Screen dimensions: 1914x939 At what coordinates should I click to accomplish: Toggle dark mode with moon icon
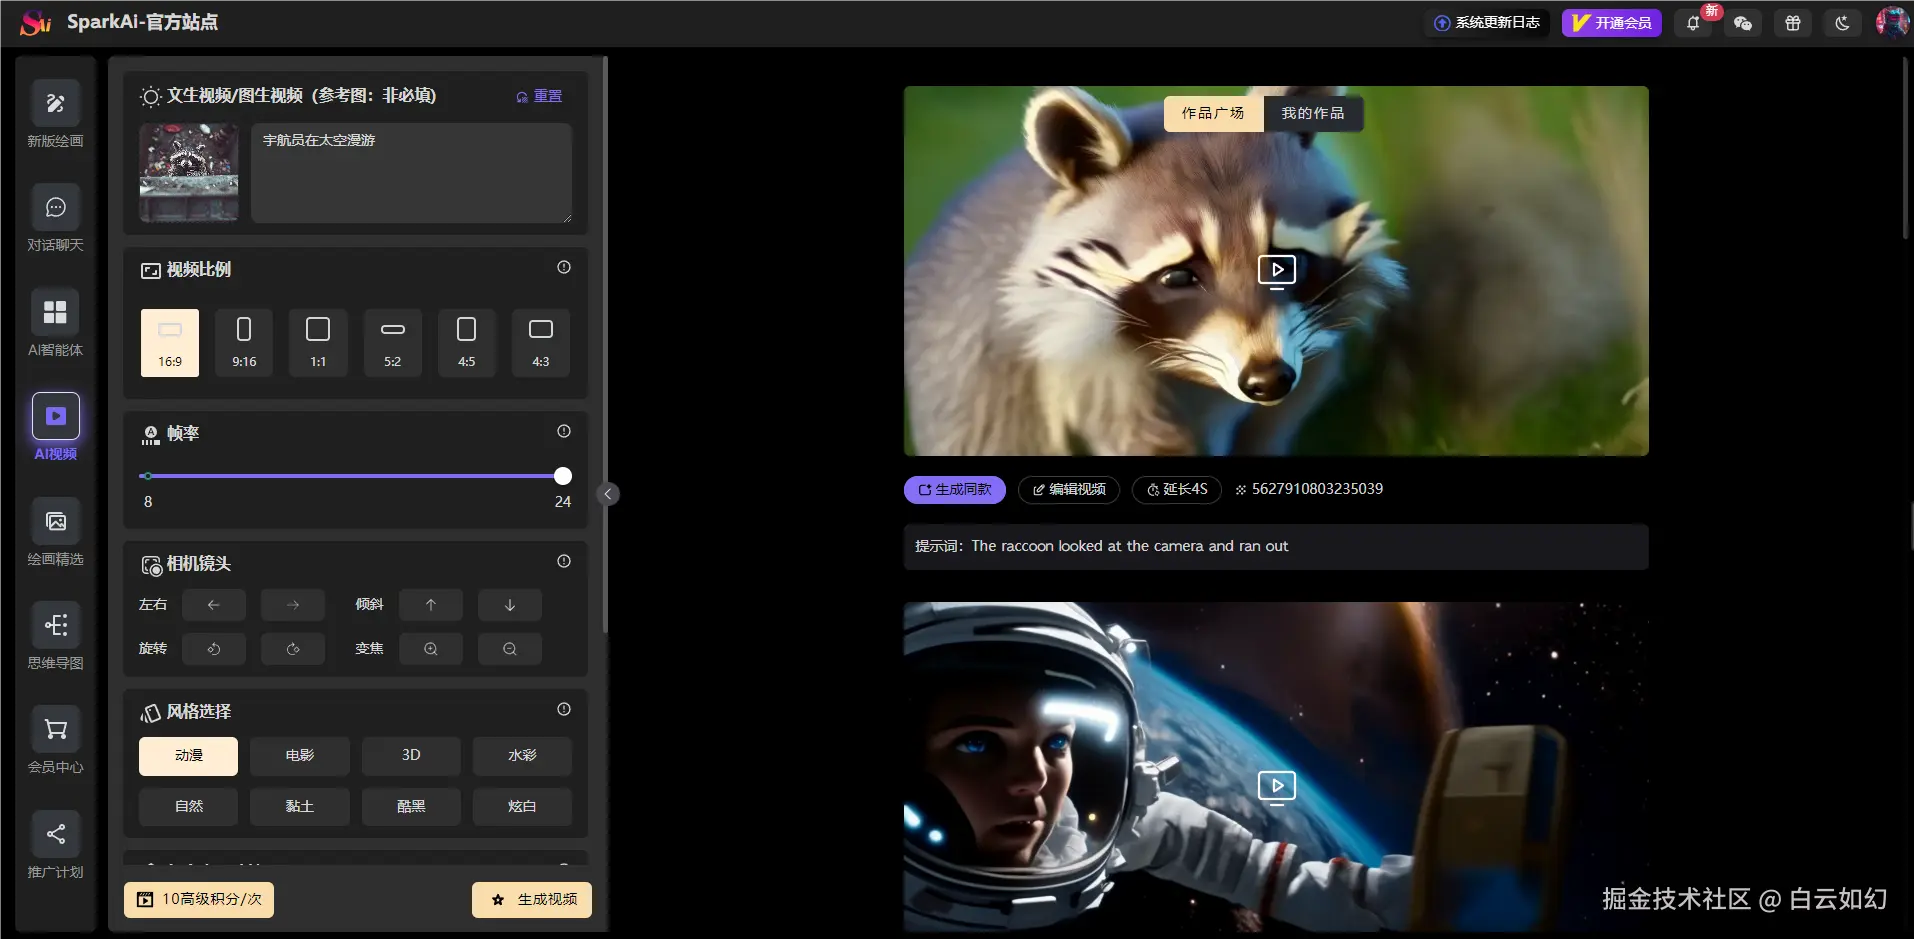point(1842,23)
